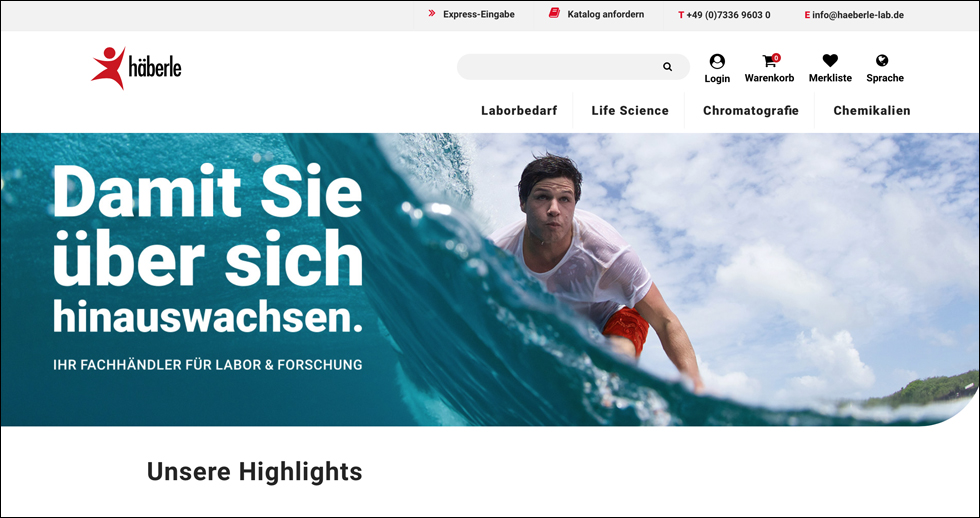This screenshot has width=980, height=518.
Task: Open the Login user icon
Action: [x=717, y=61]
